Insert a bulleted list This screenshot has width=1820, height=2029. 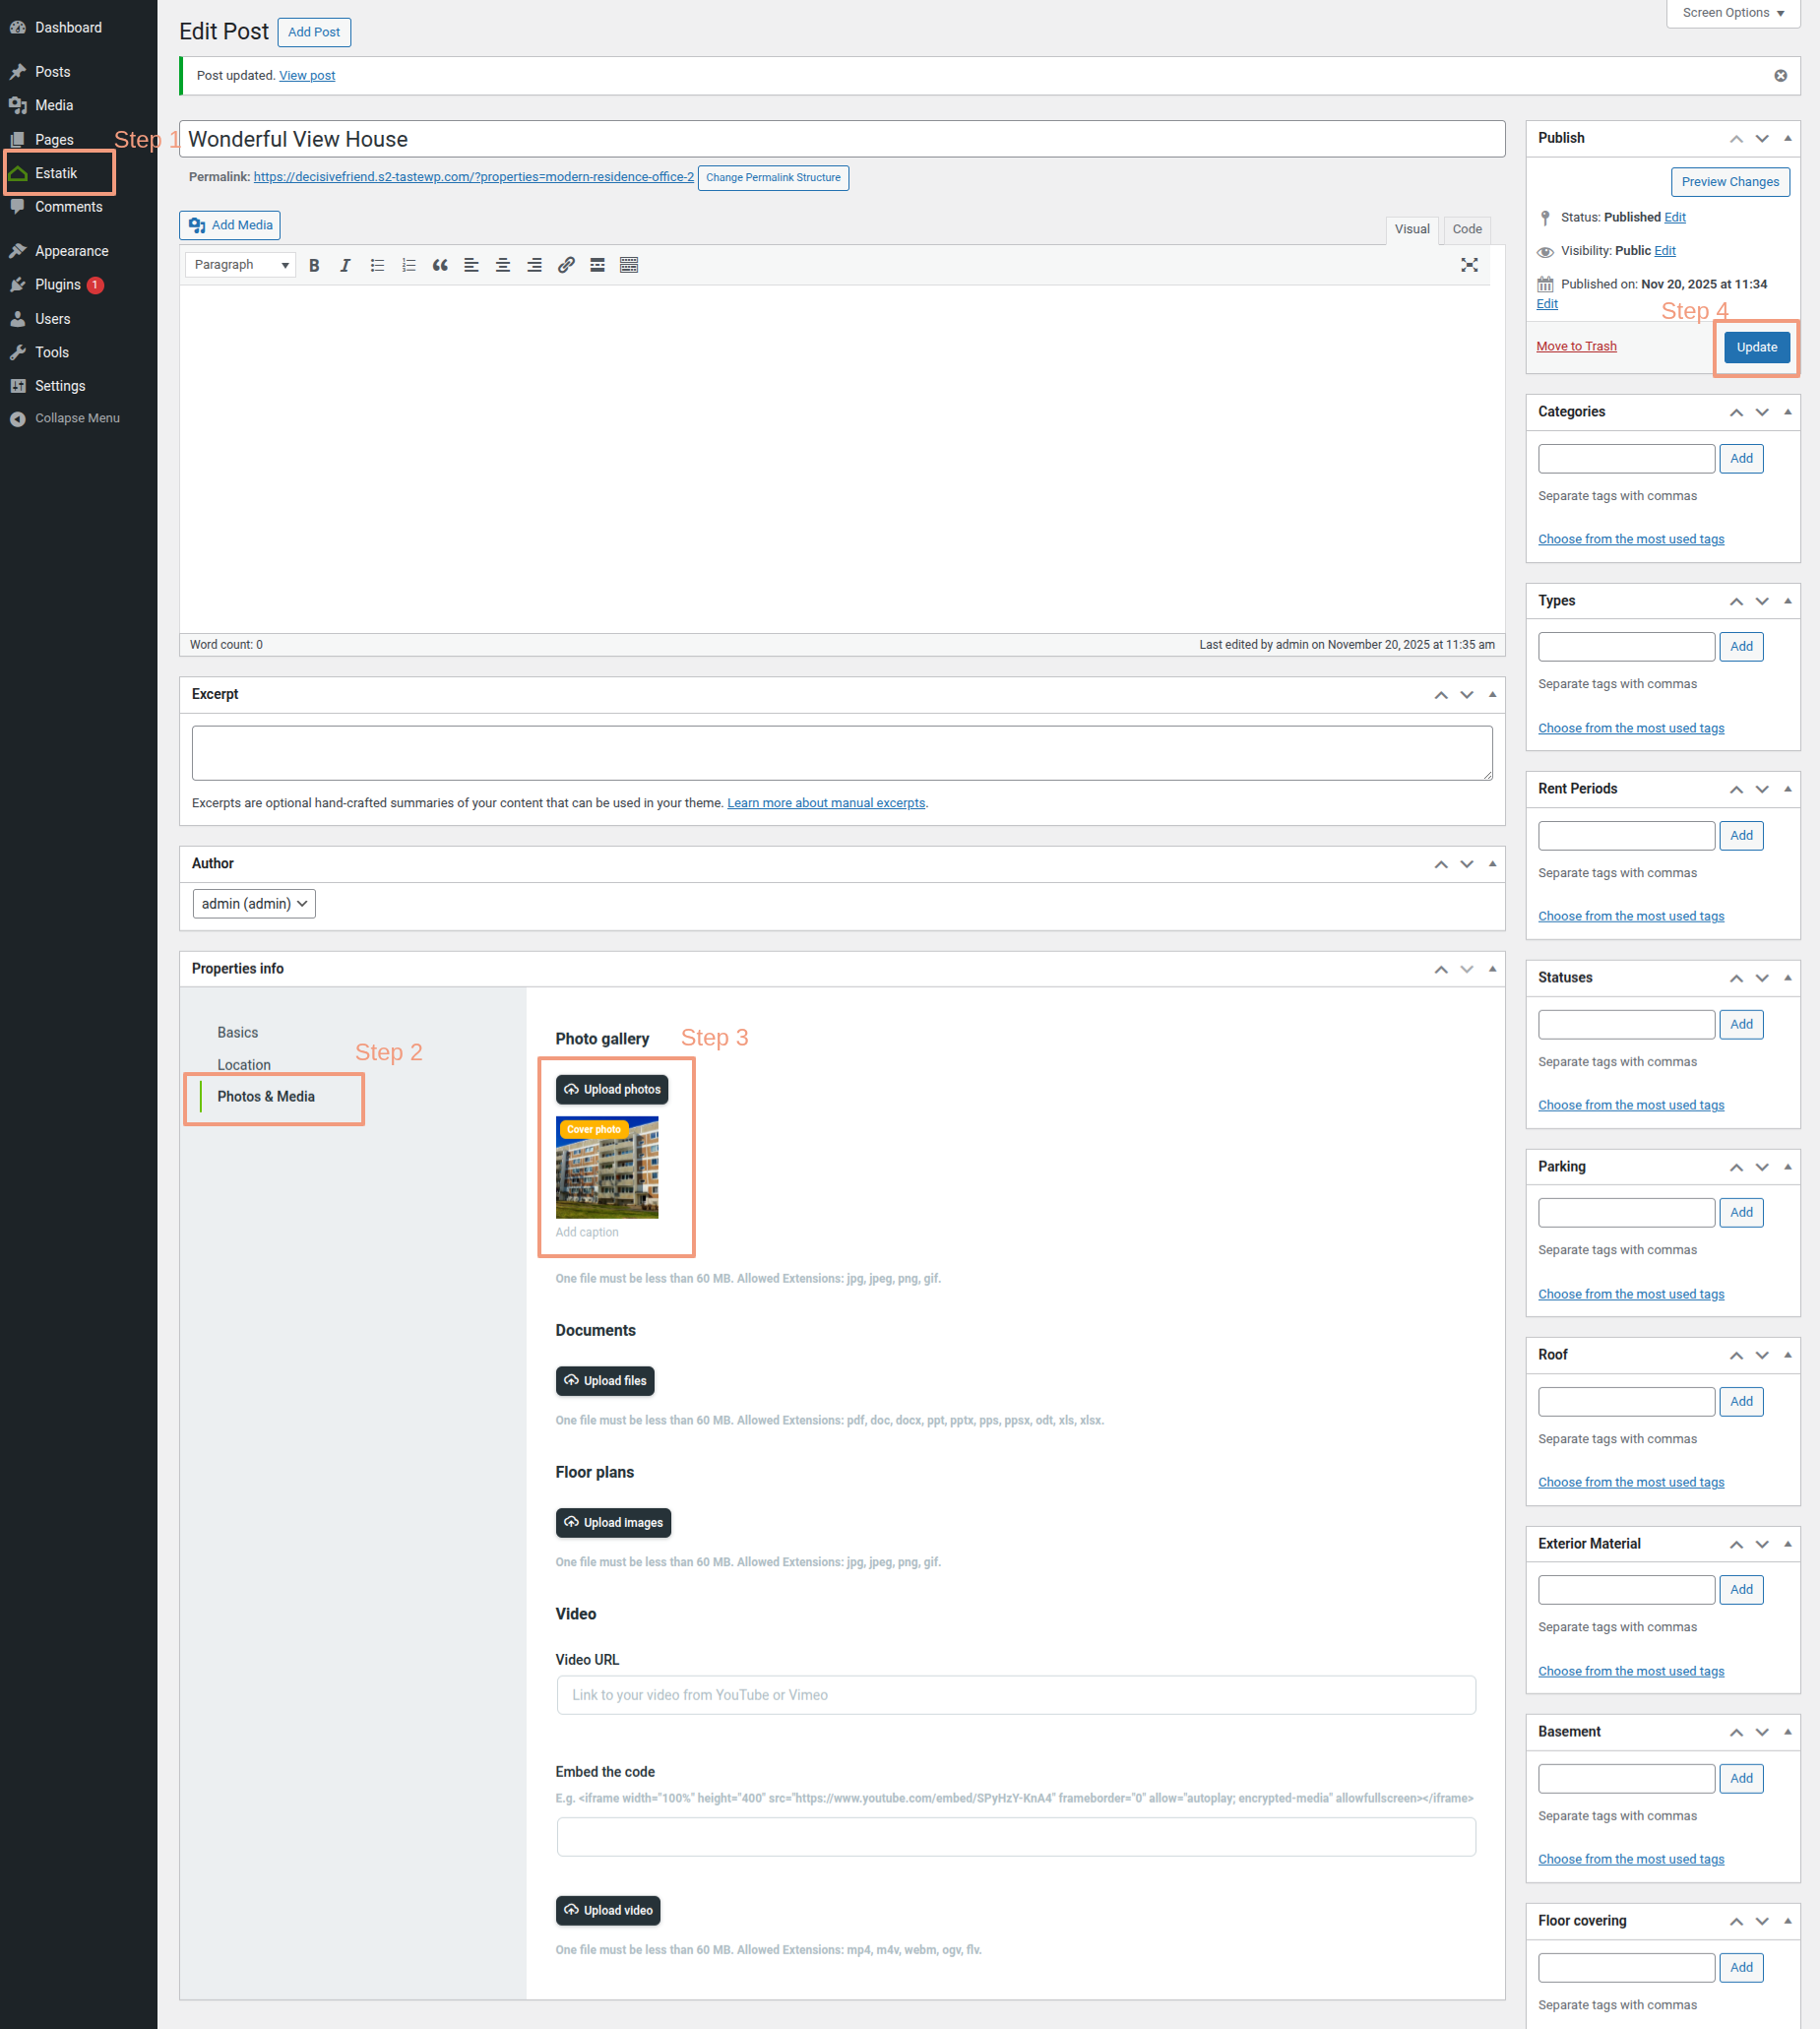377,265
